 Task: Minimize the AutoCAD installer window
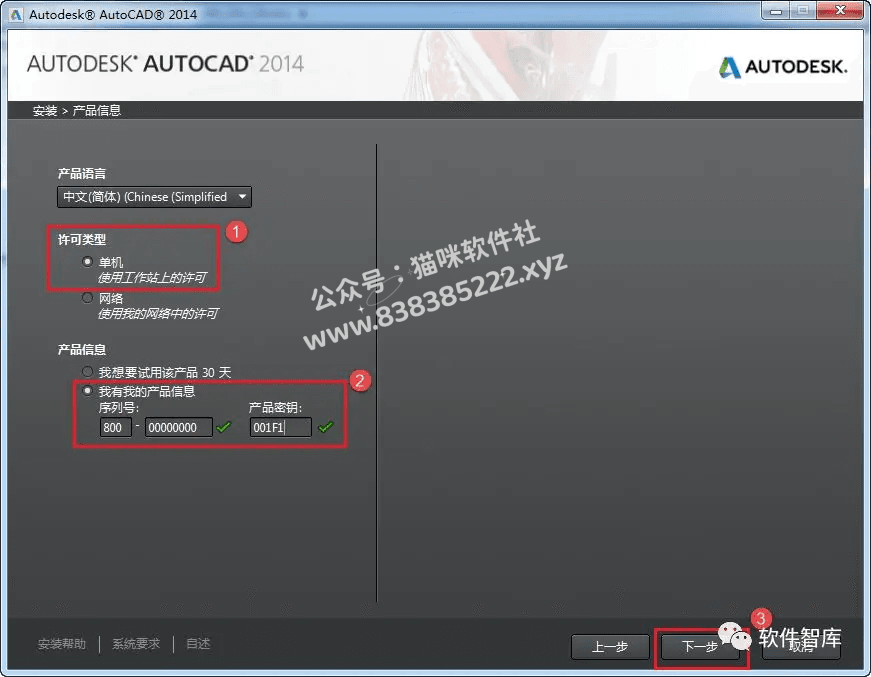click(776, 11)
